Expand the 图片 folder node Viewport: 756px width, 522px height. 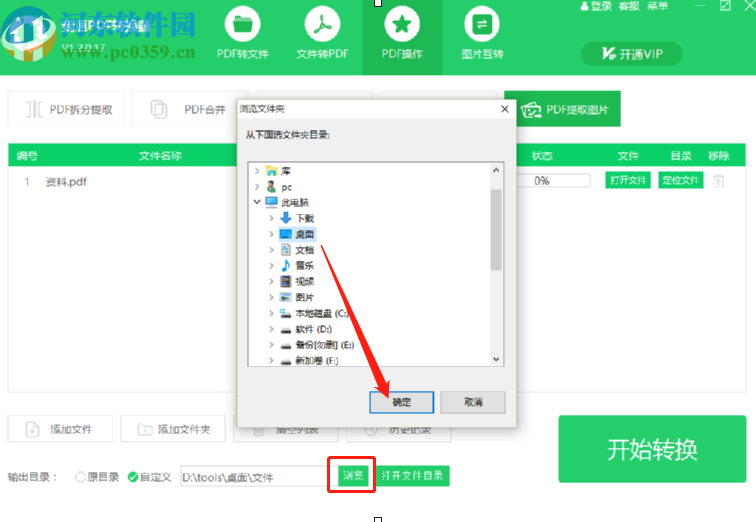[x=271, y=297]
